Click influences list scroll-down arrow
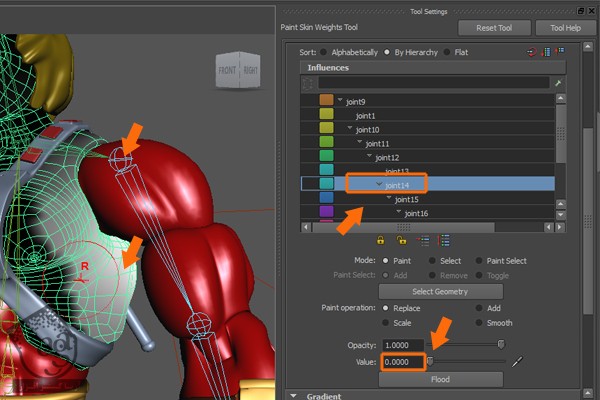This screenshot has width=600, height=400. (561, 216)
